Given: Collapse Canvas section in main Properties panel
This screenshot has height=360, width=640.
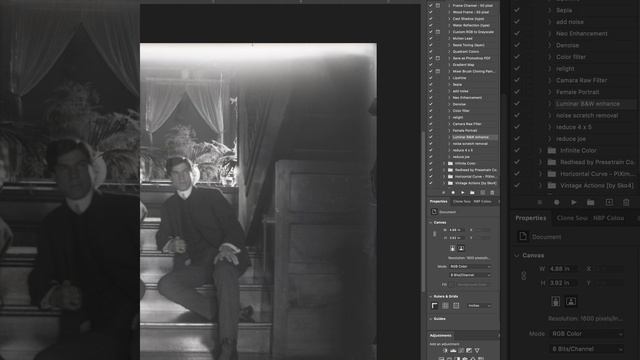Looking at the screenshot, I should coord(431,223).
